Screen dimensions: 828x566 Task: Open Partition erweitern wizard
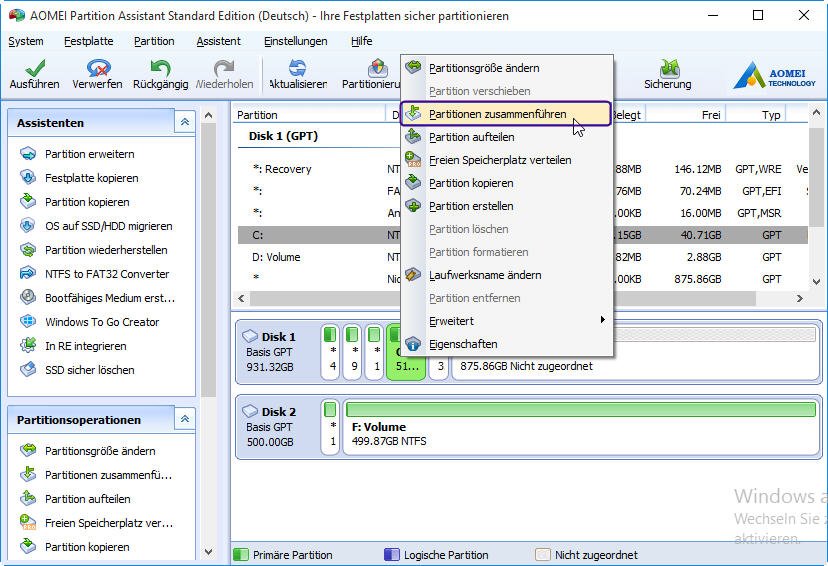89,154
